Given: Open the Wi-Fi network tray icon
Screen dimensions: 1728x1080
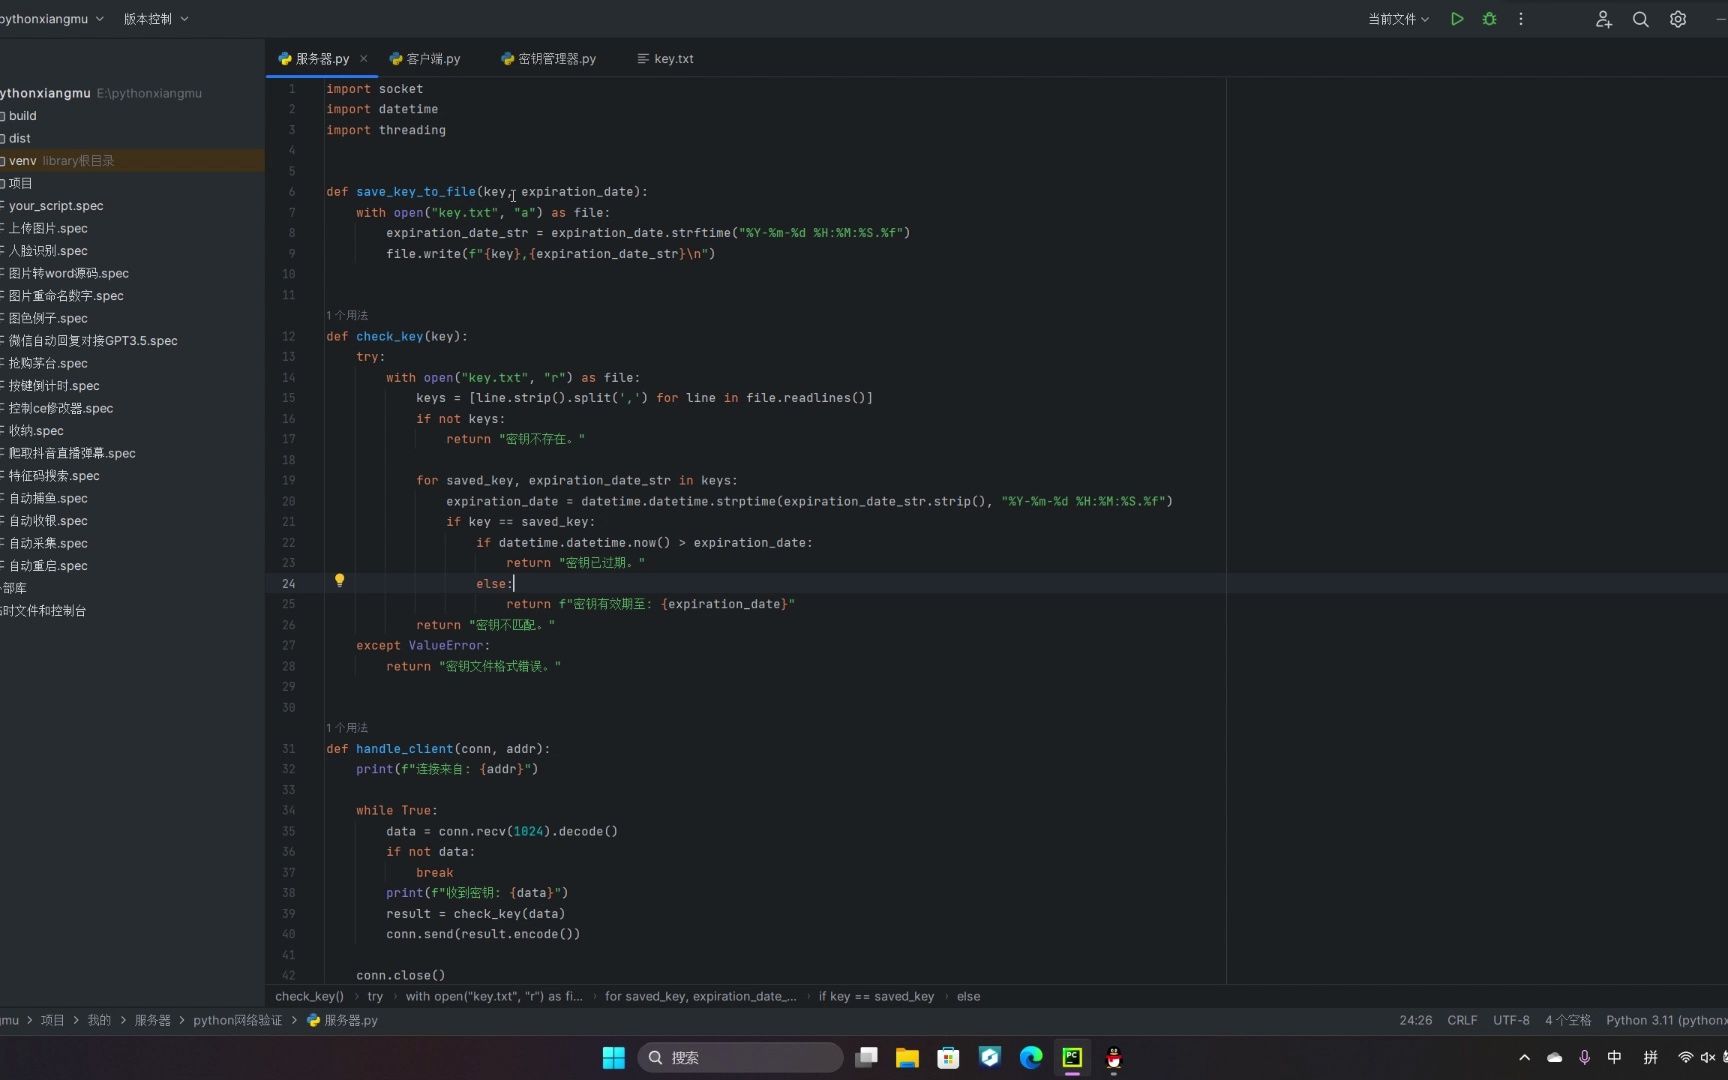Looking at the screenshot, I should click(1685, 1057).
